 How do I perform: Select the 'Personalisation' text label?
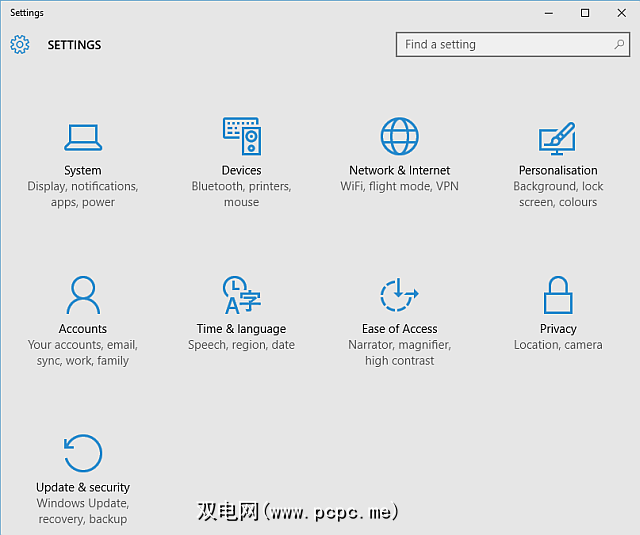click(558, 171)
